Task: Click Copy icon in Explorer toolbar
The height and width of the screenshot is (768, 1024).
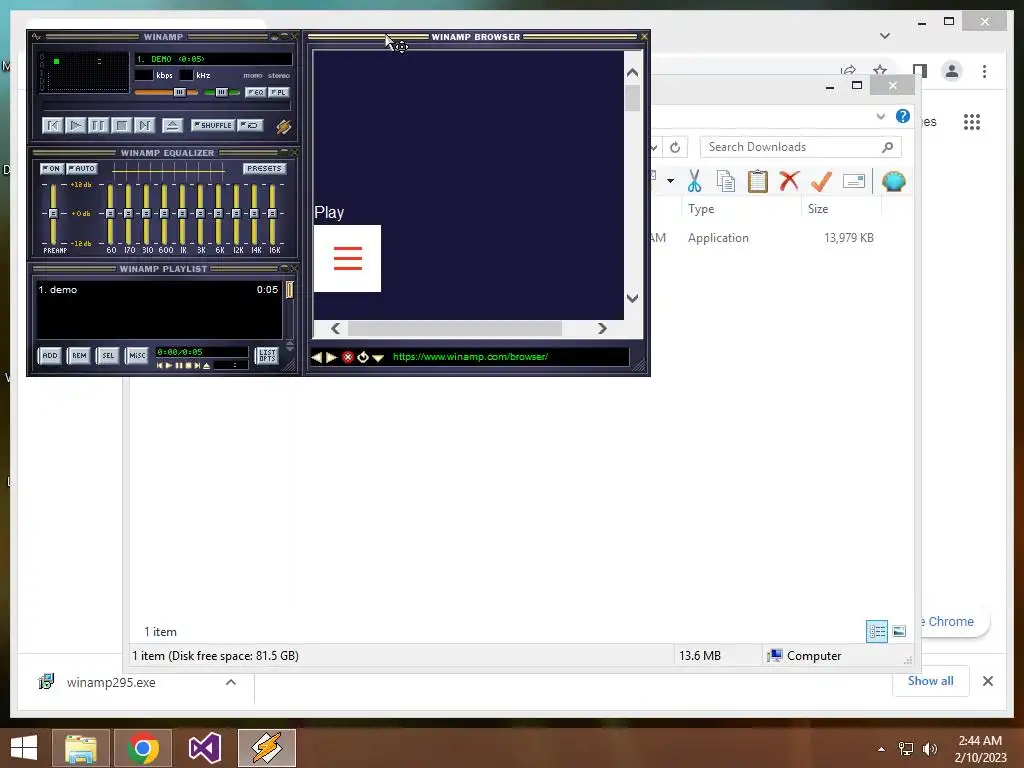Action: 726,181
